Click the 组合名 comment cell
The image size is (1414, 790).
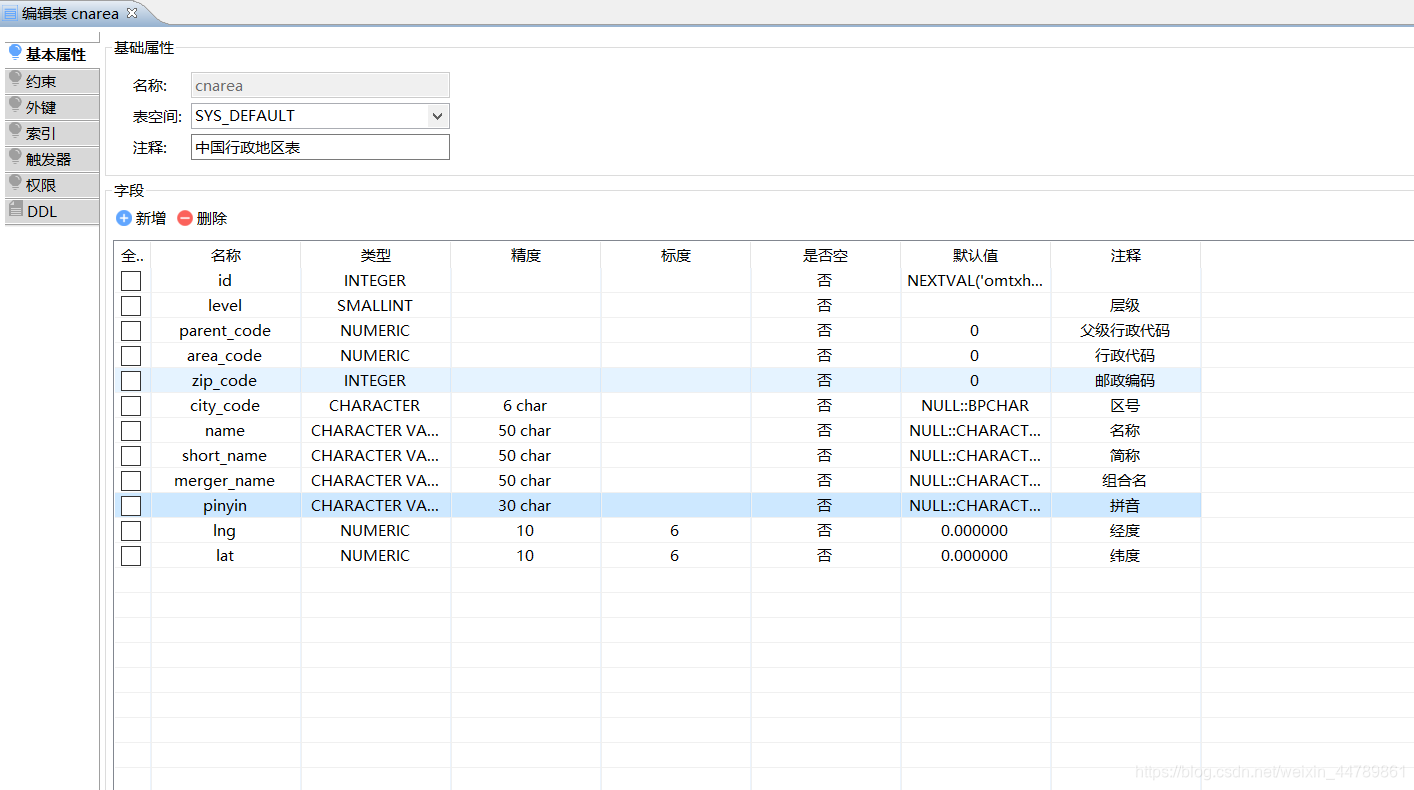point(1125,481)
